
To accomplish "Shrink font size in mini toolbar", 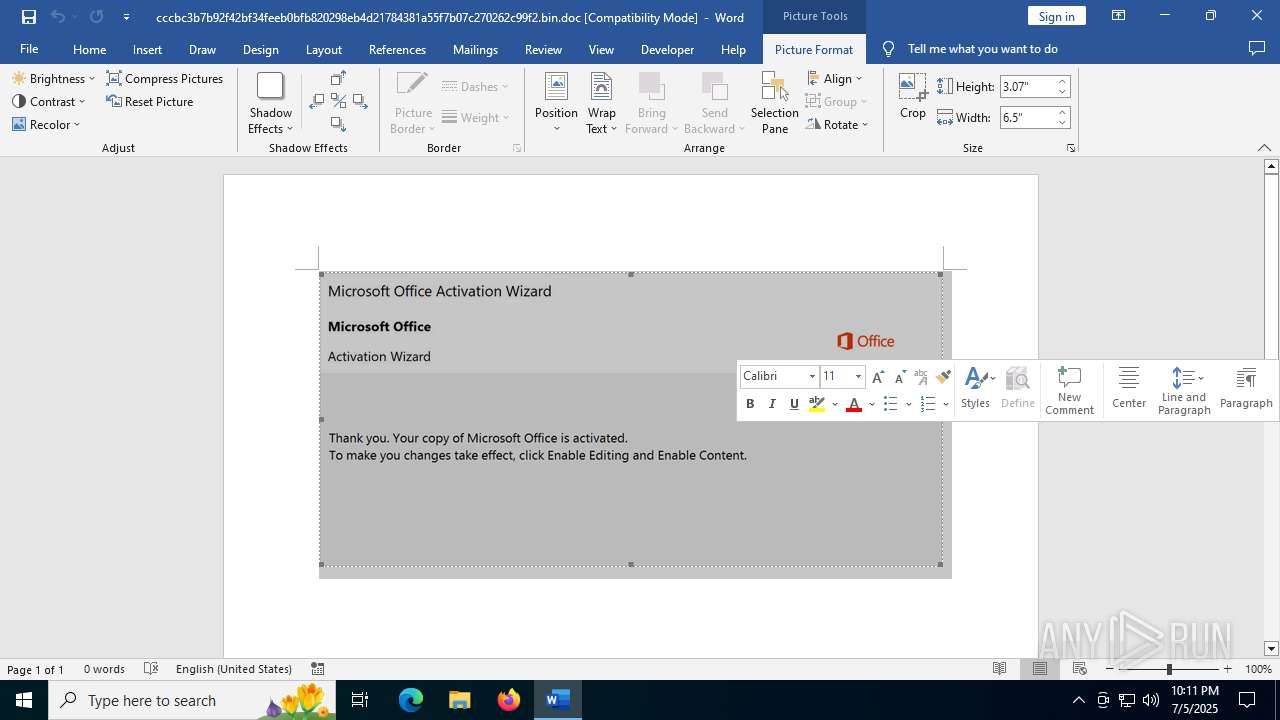I will point(900,377).
